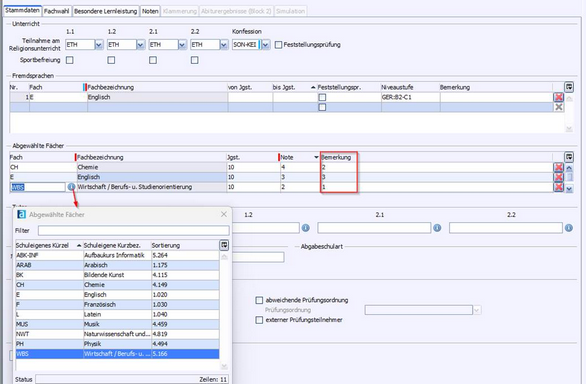586x384 pixels.
Task: Open the Besondere Lernleistung tab
Action: [105, 11]
